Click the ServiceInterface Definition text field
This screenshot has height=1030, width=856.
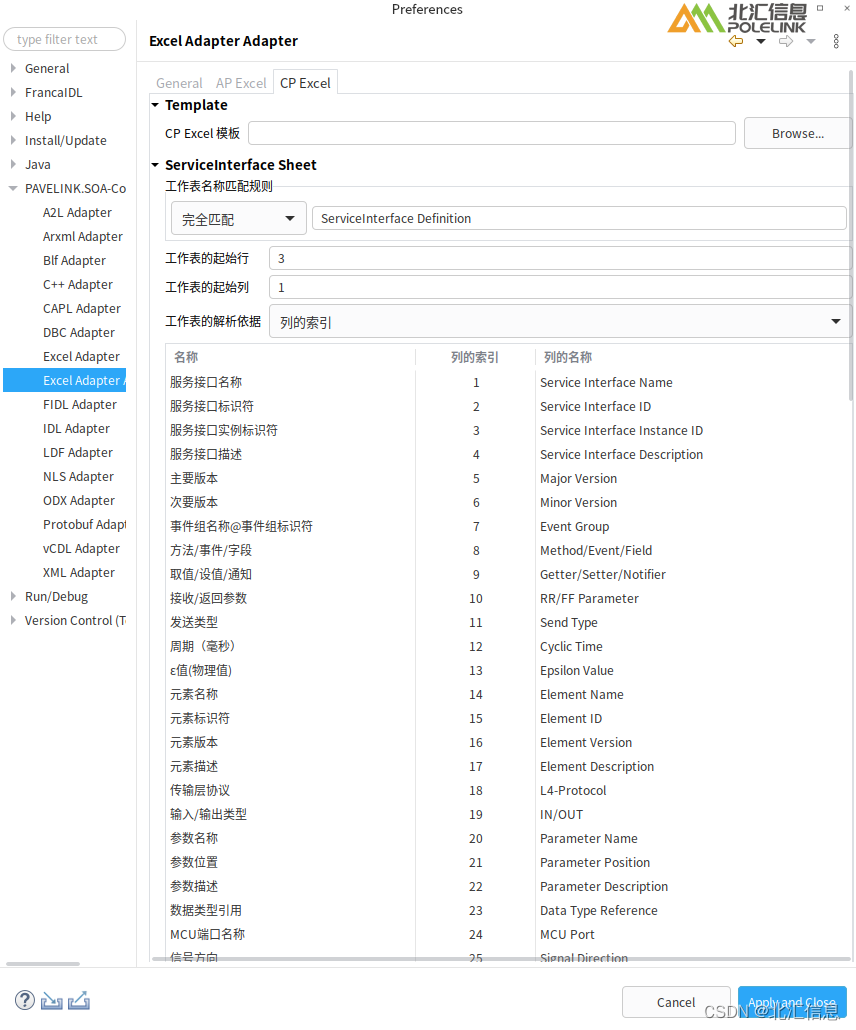(579, 219)
